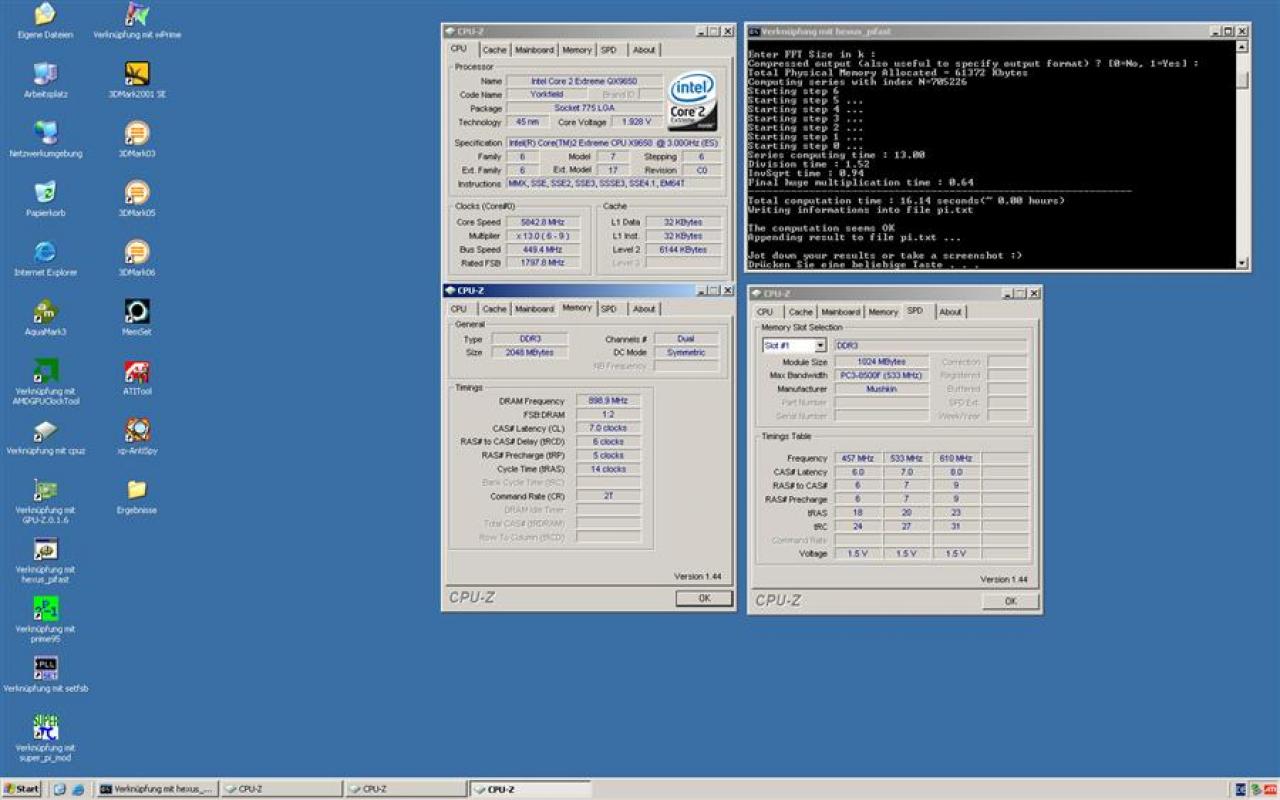This screenshot has width=1280, height=800.
Task: Launch the setfsb desktop shortcut
Action: tap(45, 668)
